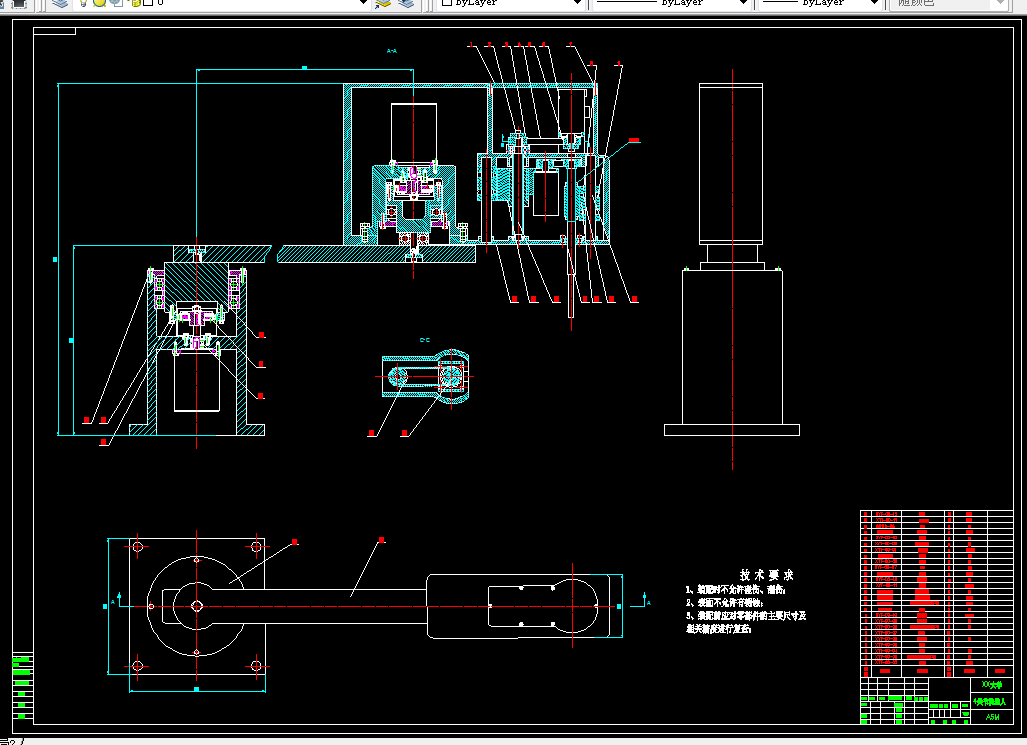Toggle the layer lock icon
The height and width of the screenshot is (745, 1027).
(136, 3)
